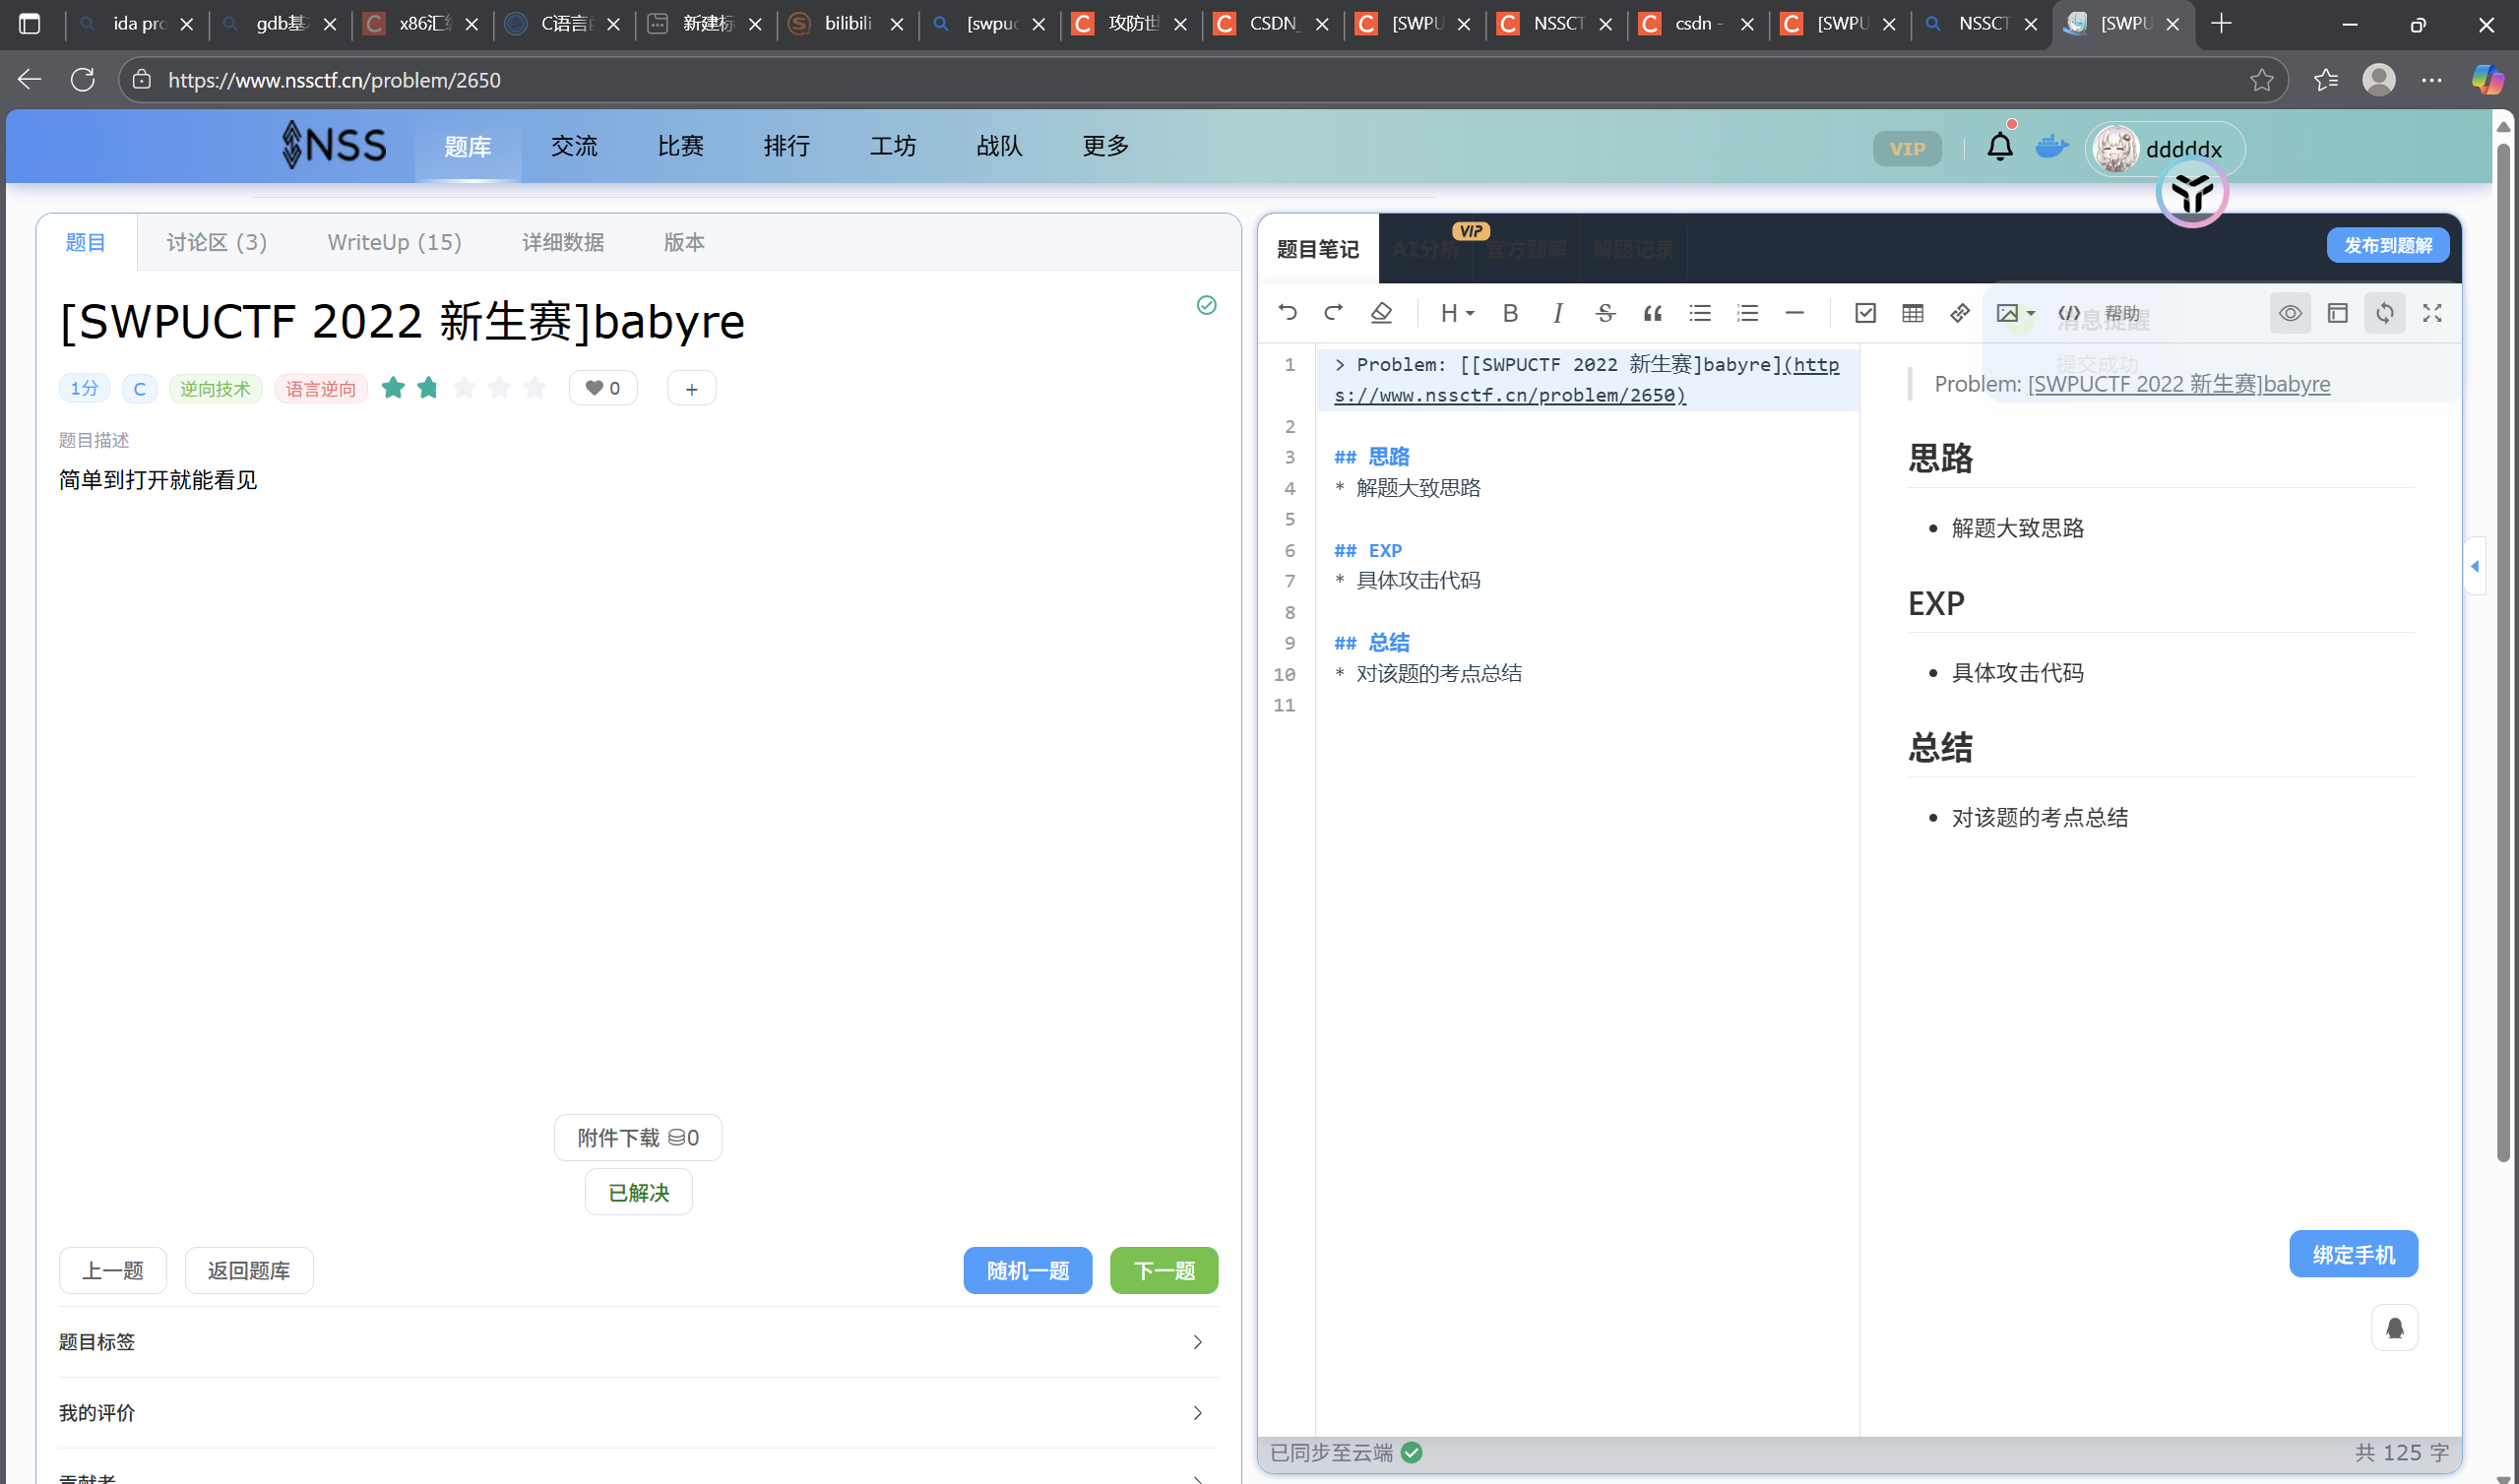Screen dimensions: 2519x1484
Task: Click the undo icon in editor toolbar
Action: coord(1287,313)
